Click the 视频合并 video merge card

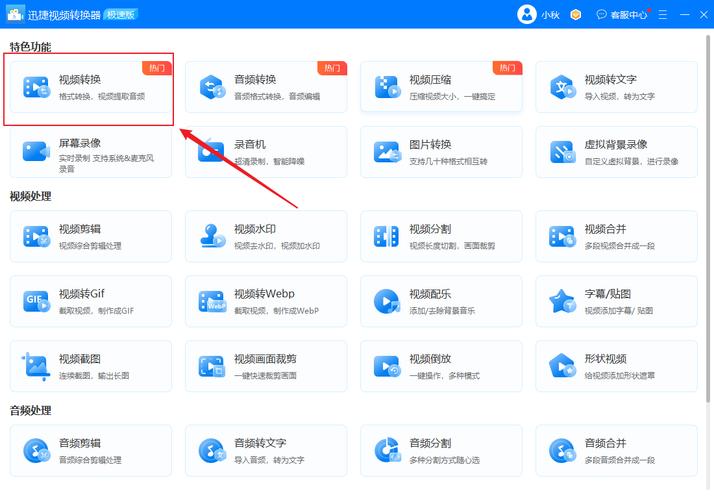[615, 236]
